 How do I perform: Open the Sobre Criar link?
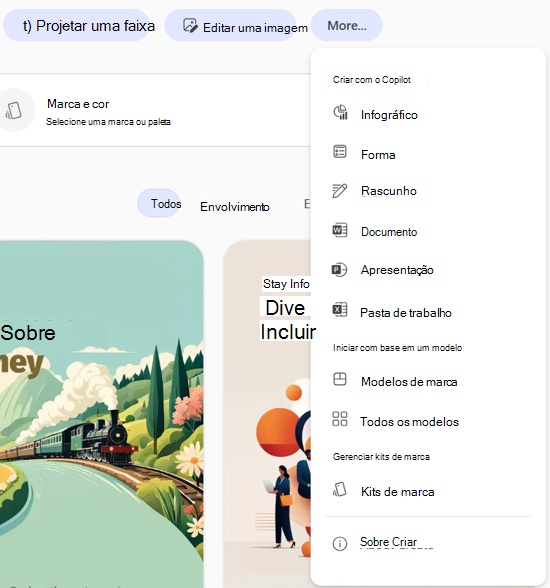pos(388,542)
